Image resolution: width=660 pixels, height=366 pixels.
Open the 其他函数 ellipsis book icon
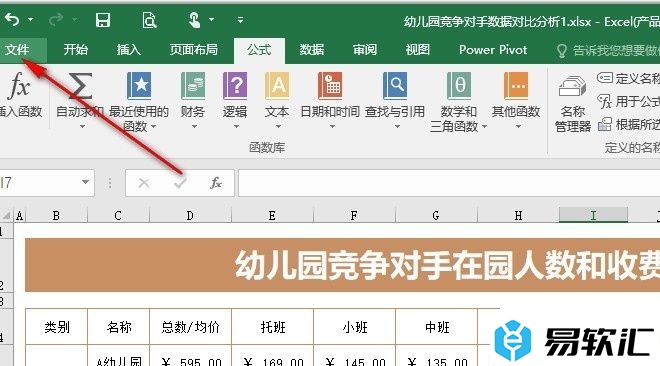[516, 85]
